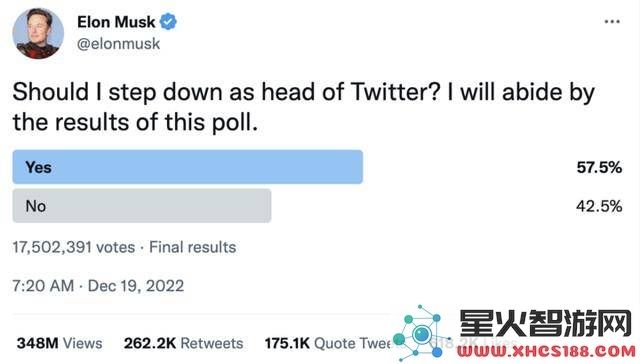Open the 175.1K Quote Tweets list
The height and width of the screenshot is (364, 640).
click(328, 343)
